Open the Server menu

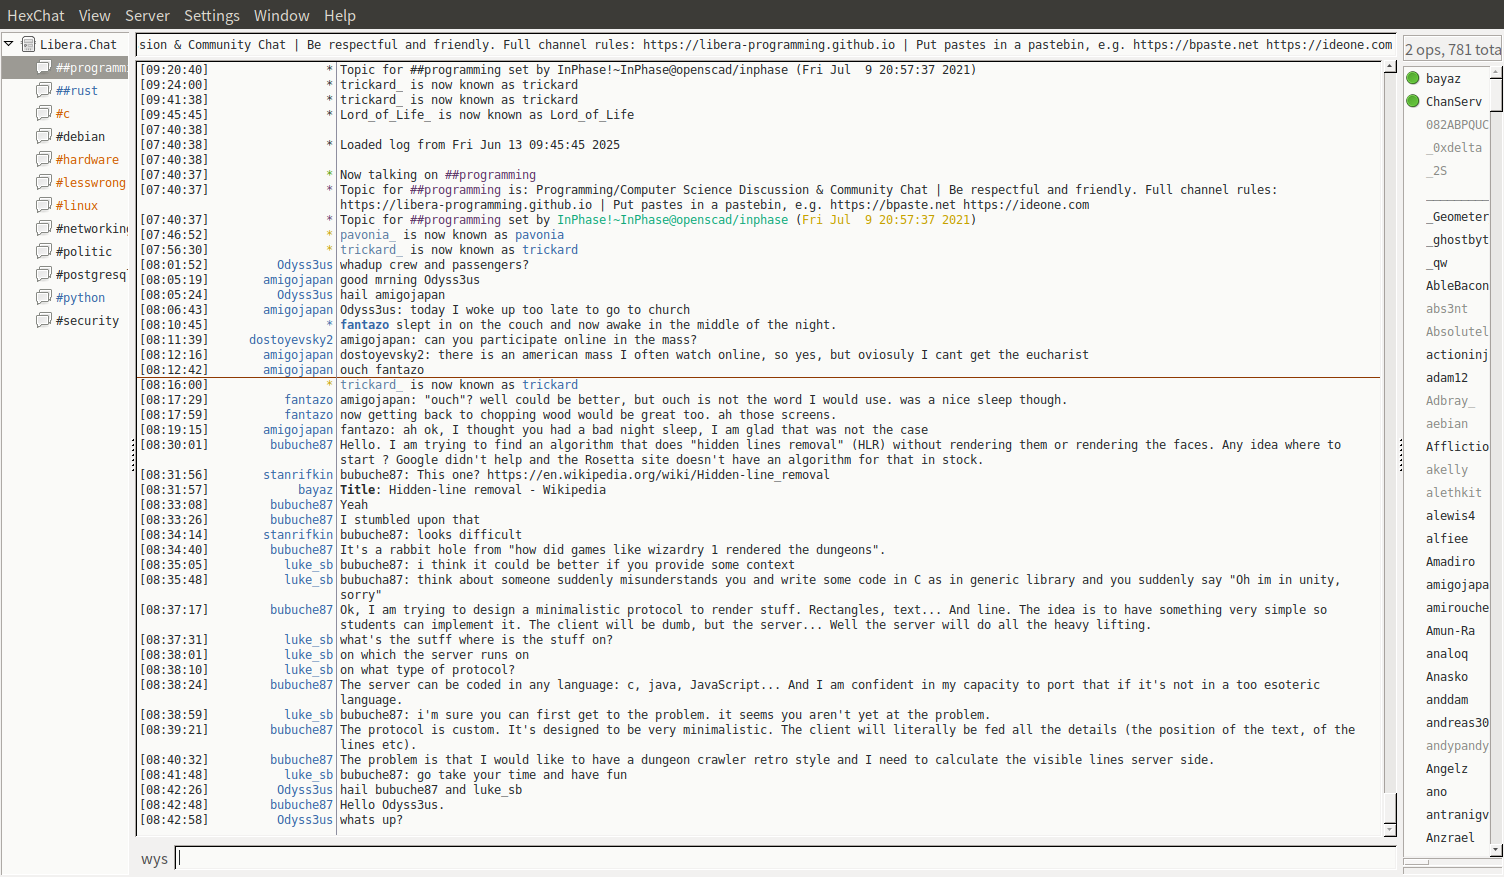(147, 15)
